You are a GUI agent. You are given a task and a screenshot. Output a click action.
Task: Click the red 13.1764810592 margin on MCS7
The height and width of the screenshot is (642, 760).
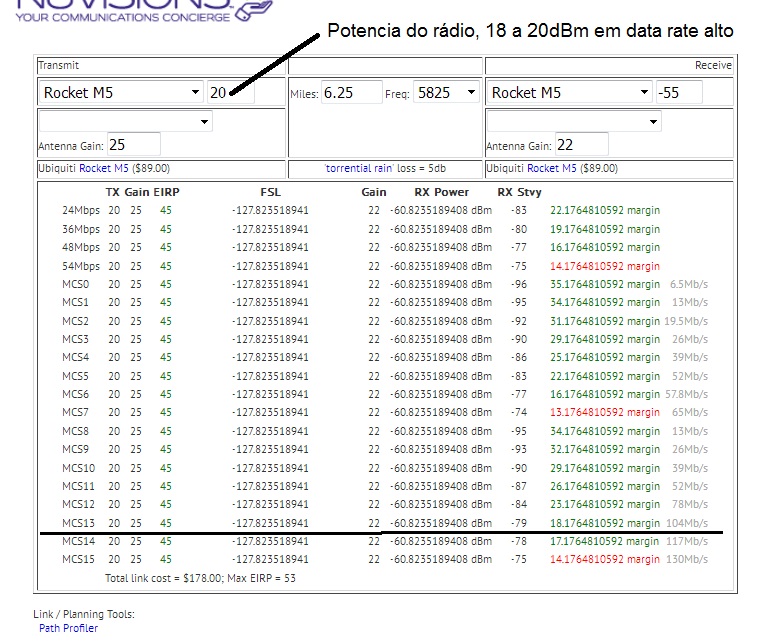[605, 412]
